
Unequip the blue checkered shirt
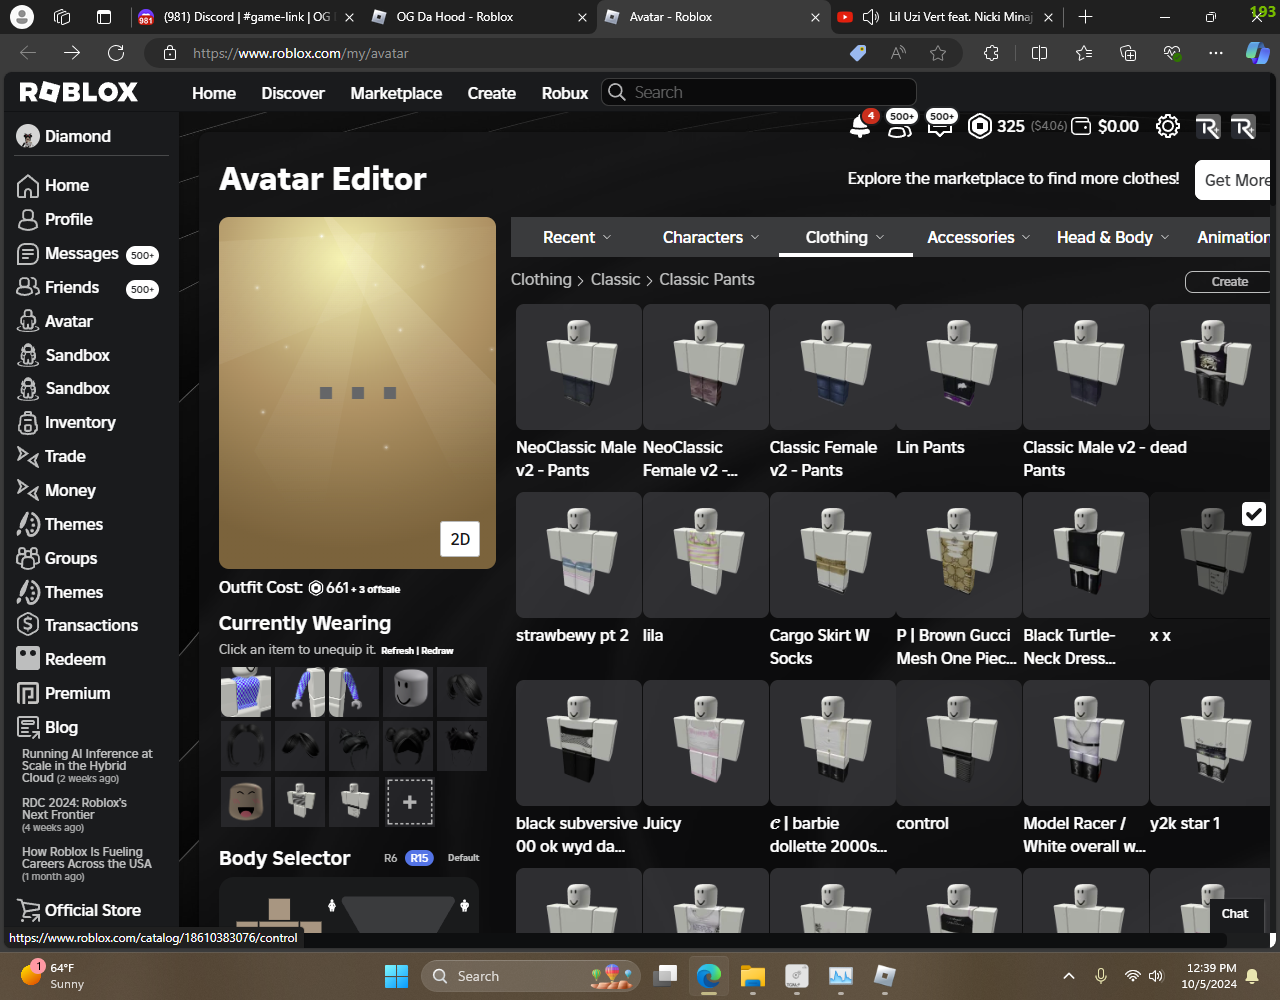(x=246, y=692)
